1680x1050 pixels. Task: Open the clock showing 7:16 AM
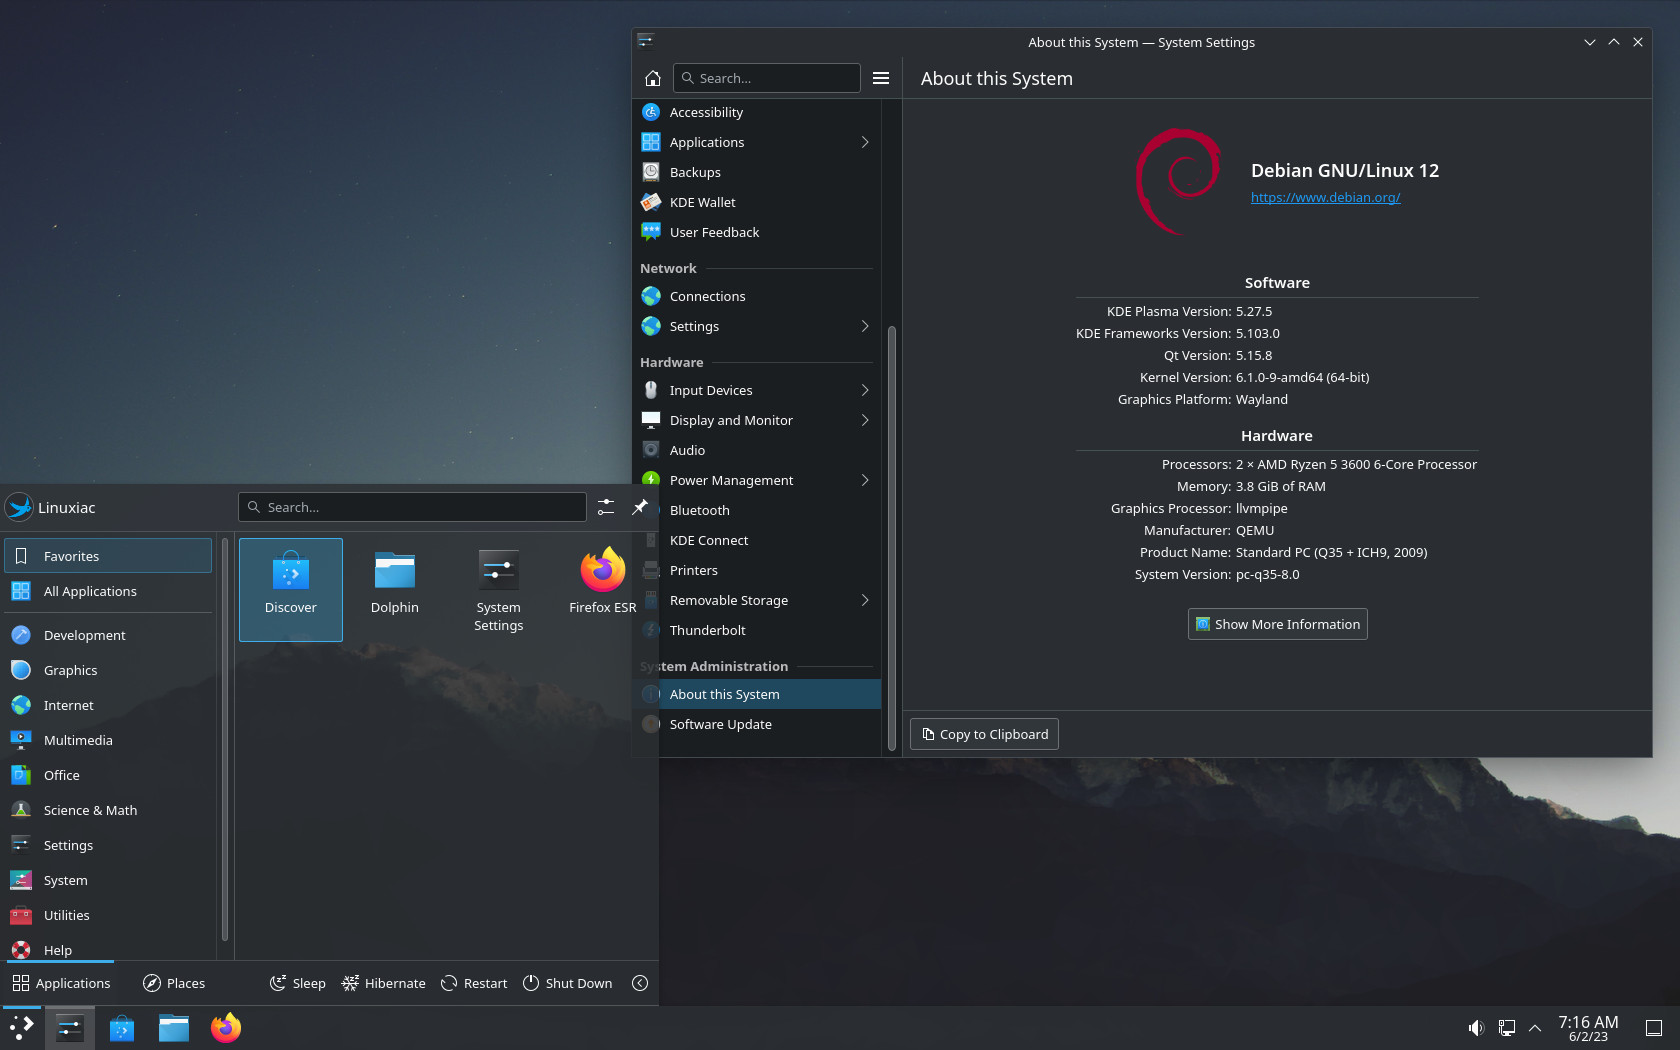tap(1588, 1028)
